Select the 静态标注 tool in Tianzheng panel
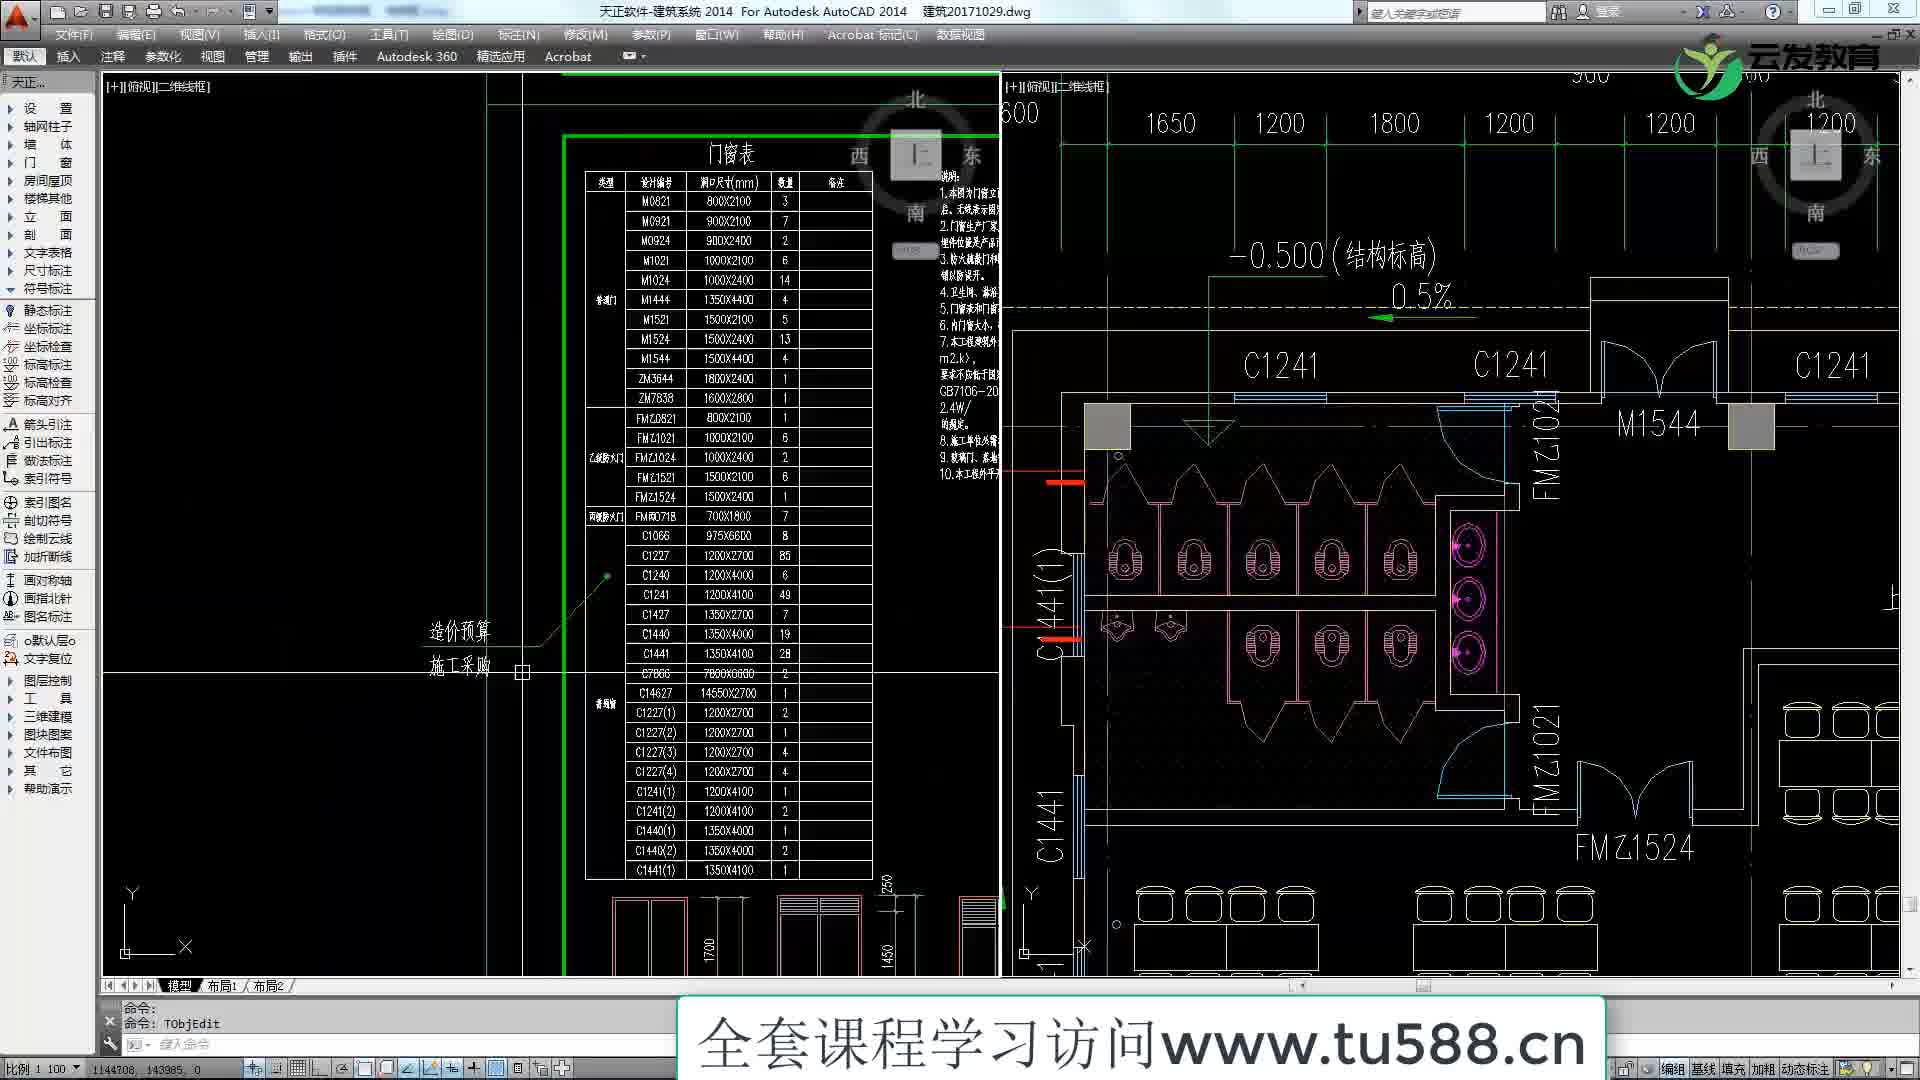The image size is (1920, 1080). [x=44, y=311]
